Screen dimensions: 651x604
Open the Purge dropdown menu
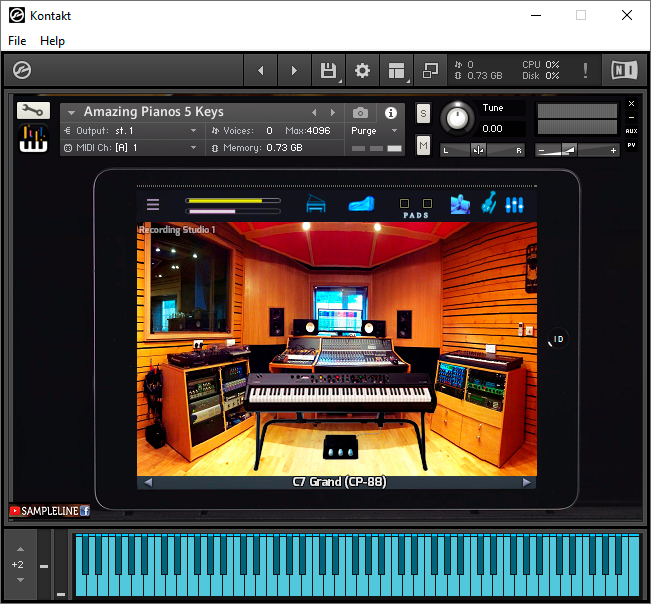pyautogui.click(x=374, y=131)
